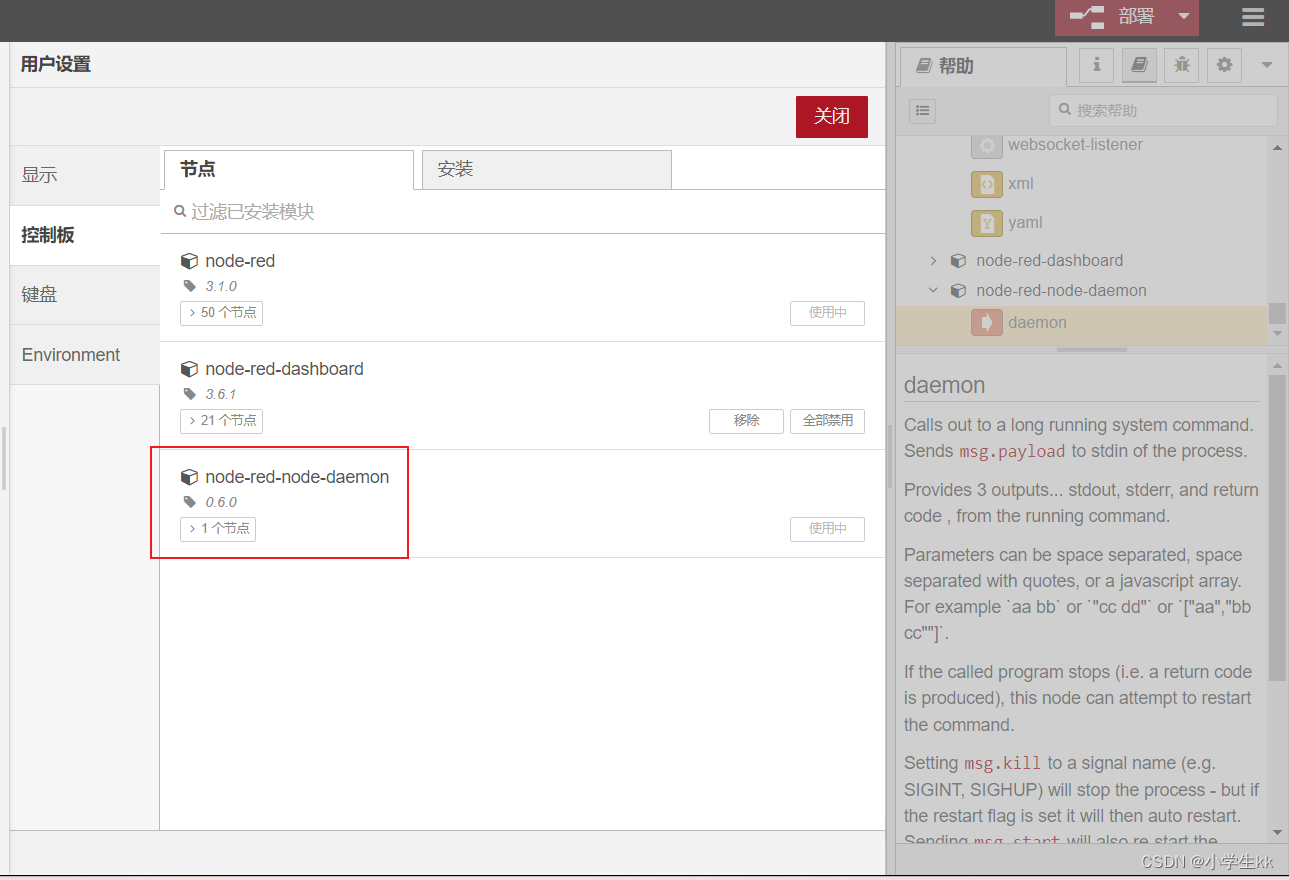Click msg.payload code text in help

(1012, 452)
